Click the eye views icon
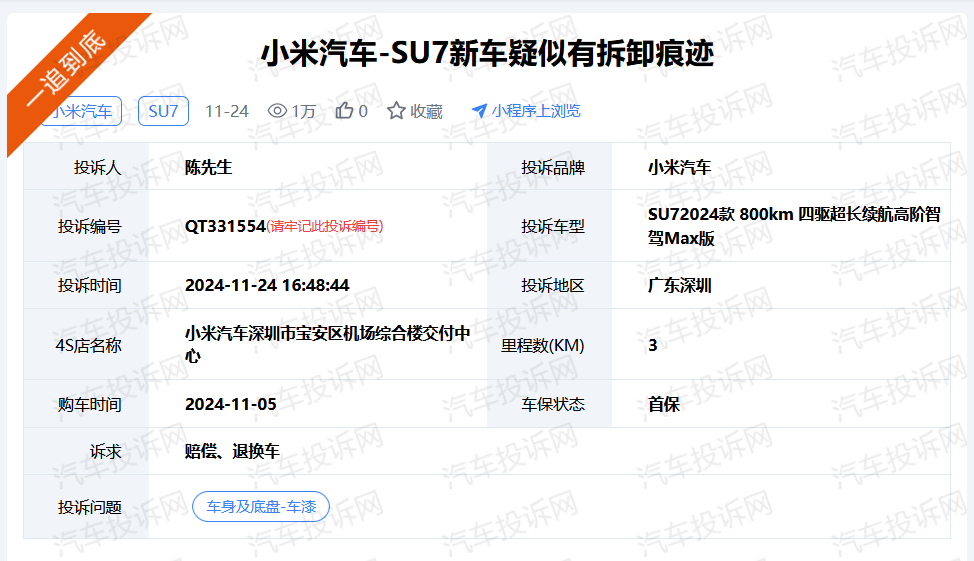Viewport: 974px width, 561px height. (x=277, y=111)
